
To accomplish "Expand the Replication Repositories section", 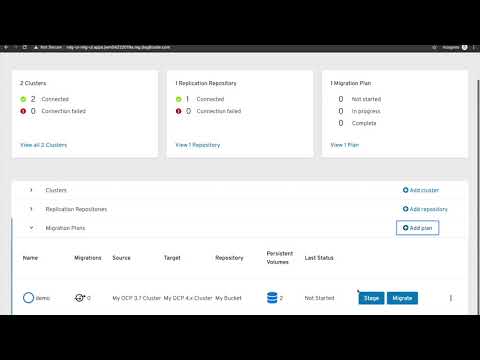I will [x=31, y=209].
